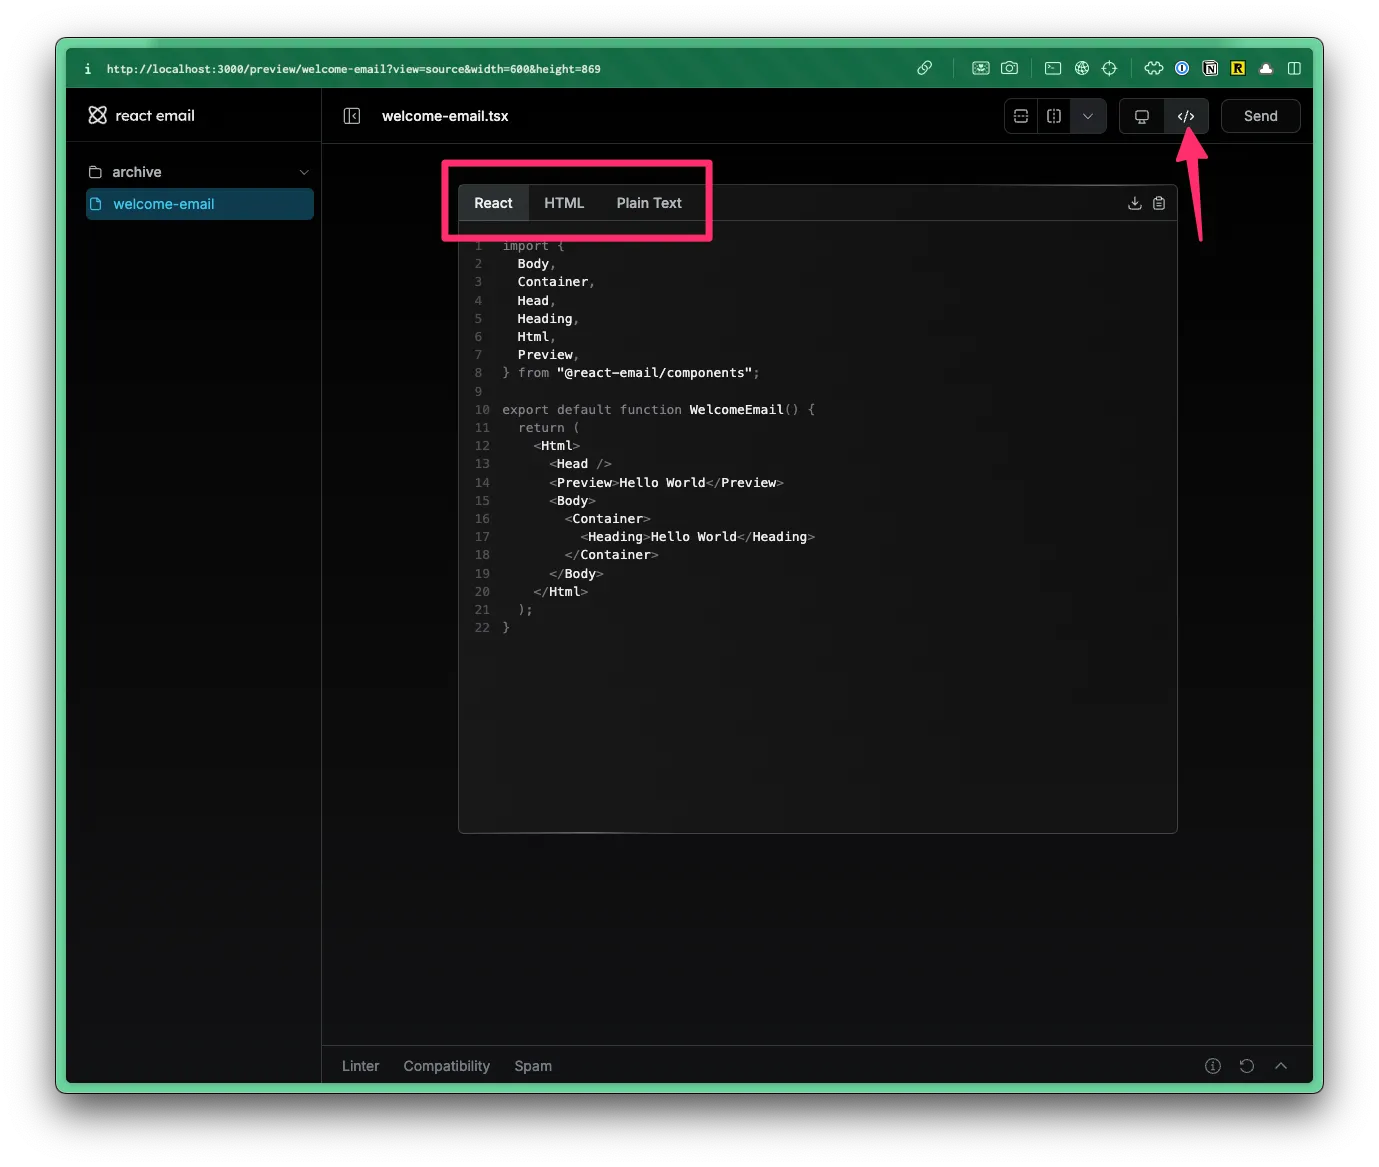1379x1167 pixels.
Task: Click the camera screenshot icon
Action: click(1009, 68)
